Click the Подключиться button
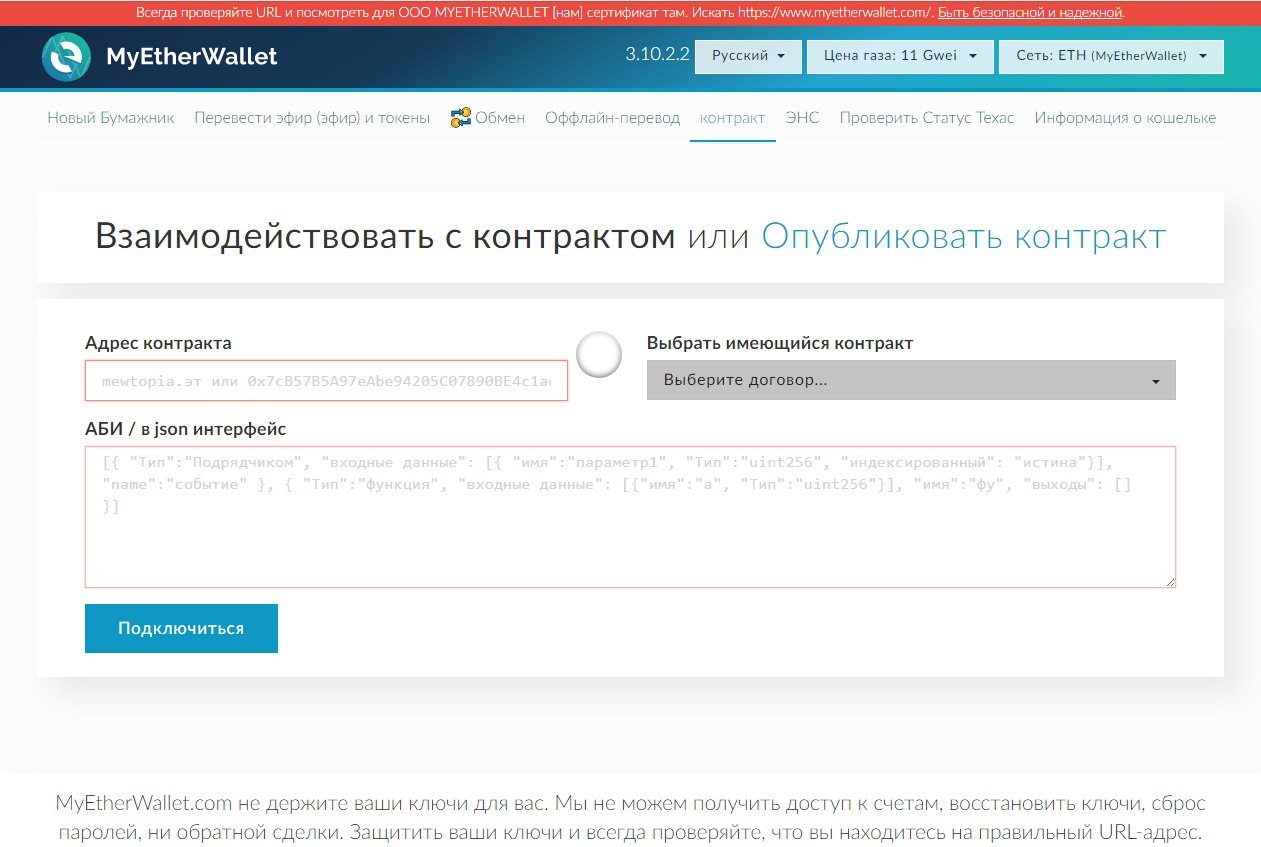The height and width of the screenshot is (847, 1261). 181,628
